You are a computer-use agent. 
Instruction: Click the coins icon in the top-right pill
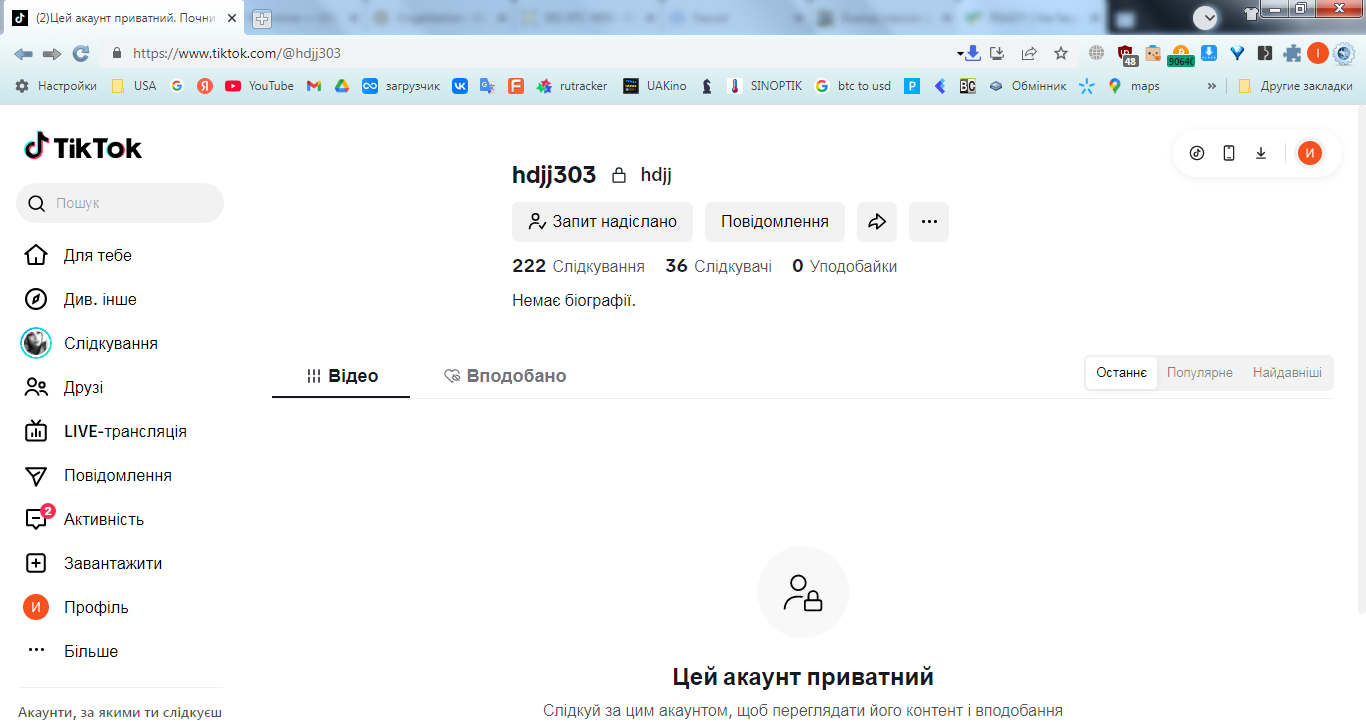click(x=1197, y=153)
